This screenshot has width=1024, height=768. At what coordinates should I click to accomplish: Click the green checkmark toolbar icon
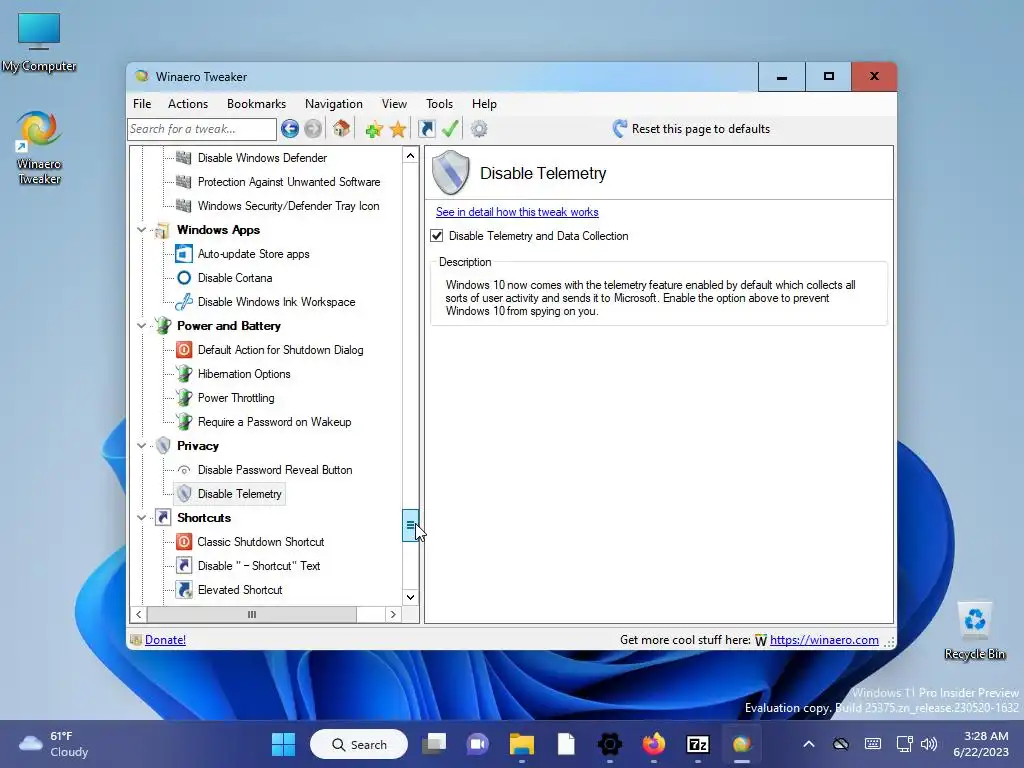450,129
